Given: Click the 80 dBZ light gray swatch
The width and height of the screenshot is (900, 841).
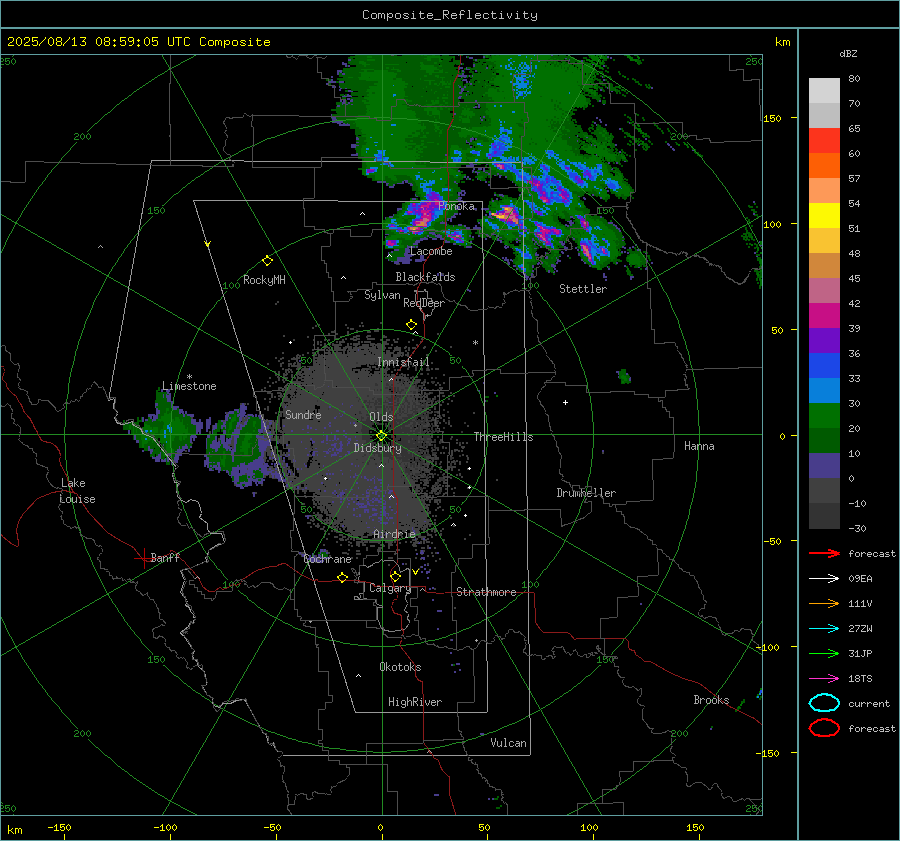Looking at the screenshot, I should (x=824, y=90).
